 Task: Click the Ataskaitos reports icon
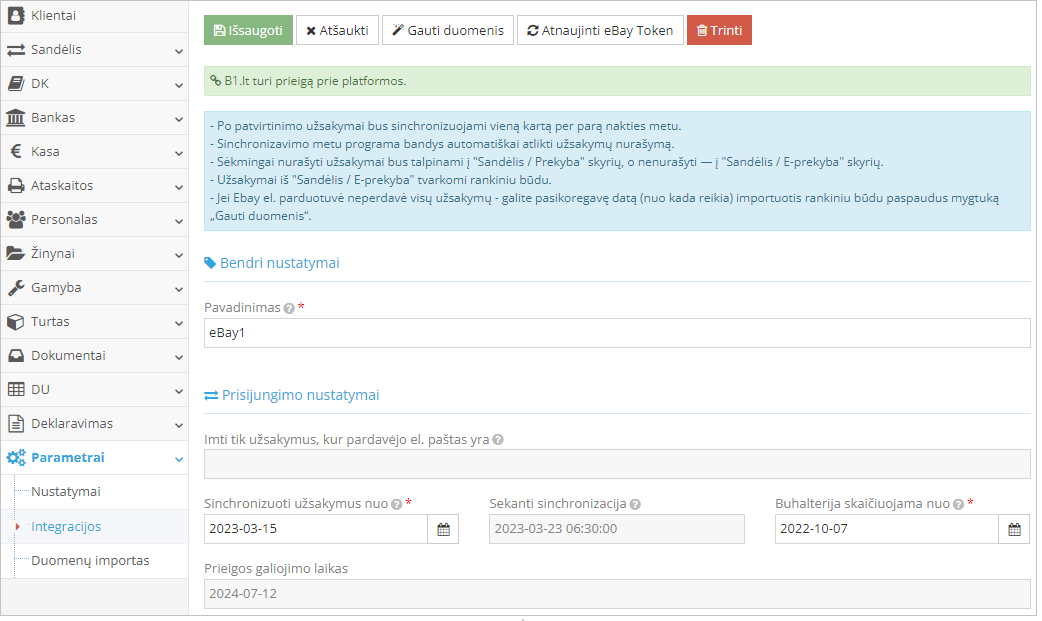[x=16, y=185]
